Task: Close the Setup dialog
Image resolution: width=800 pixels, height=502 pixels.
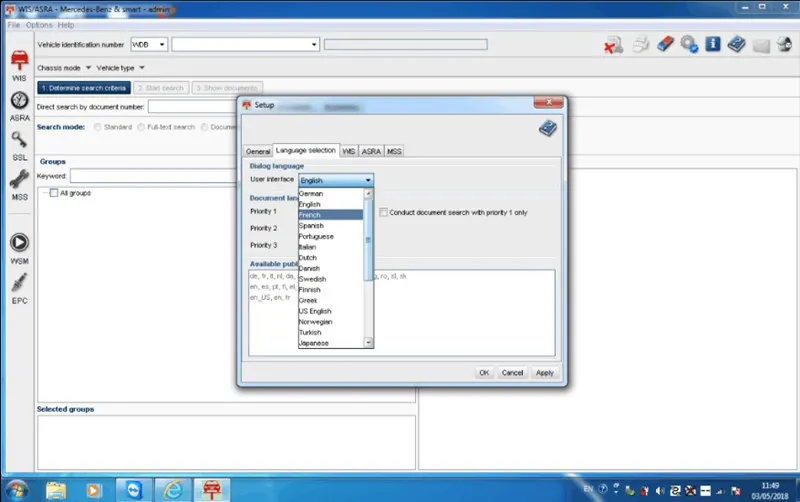Action: (548, 103)
